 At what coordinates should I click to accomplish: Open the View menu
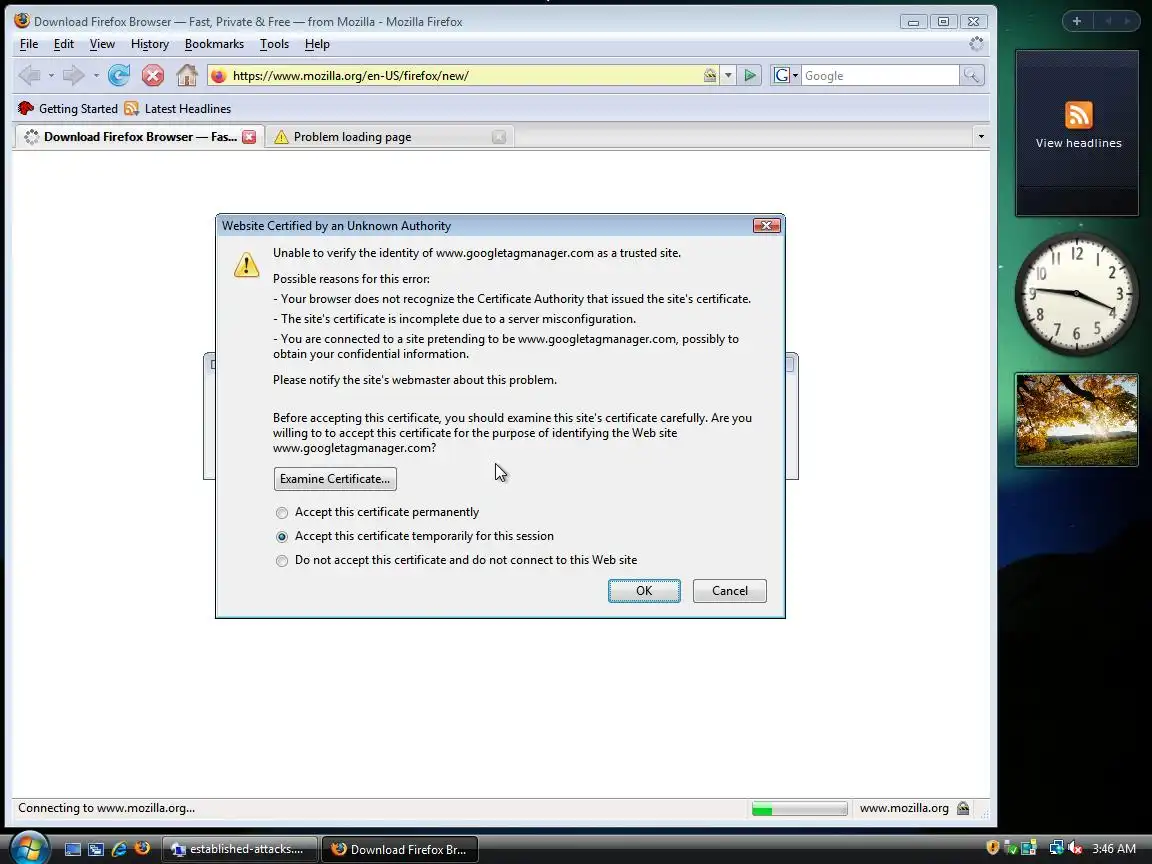tap(102, 44)
